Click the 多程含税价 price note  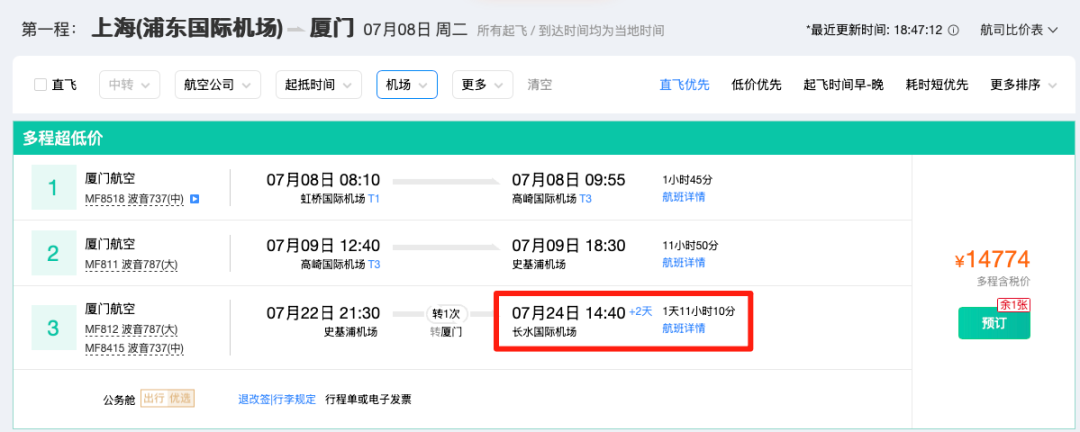click(1004, 281)
